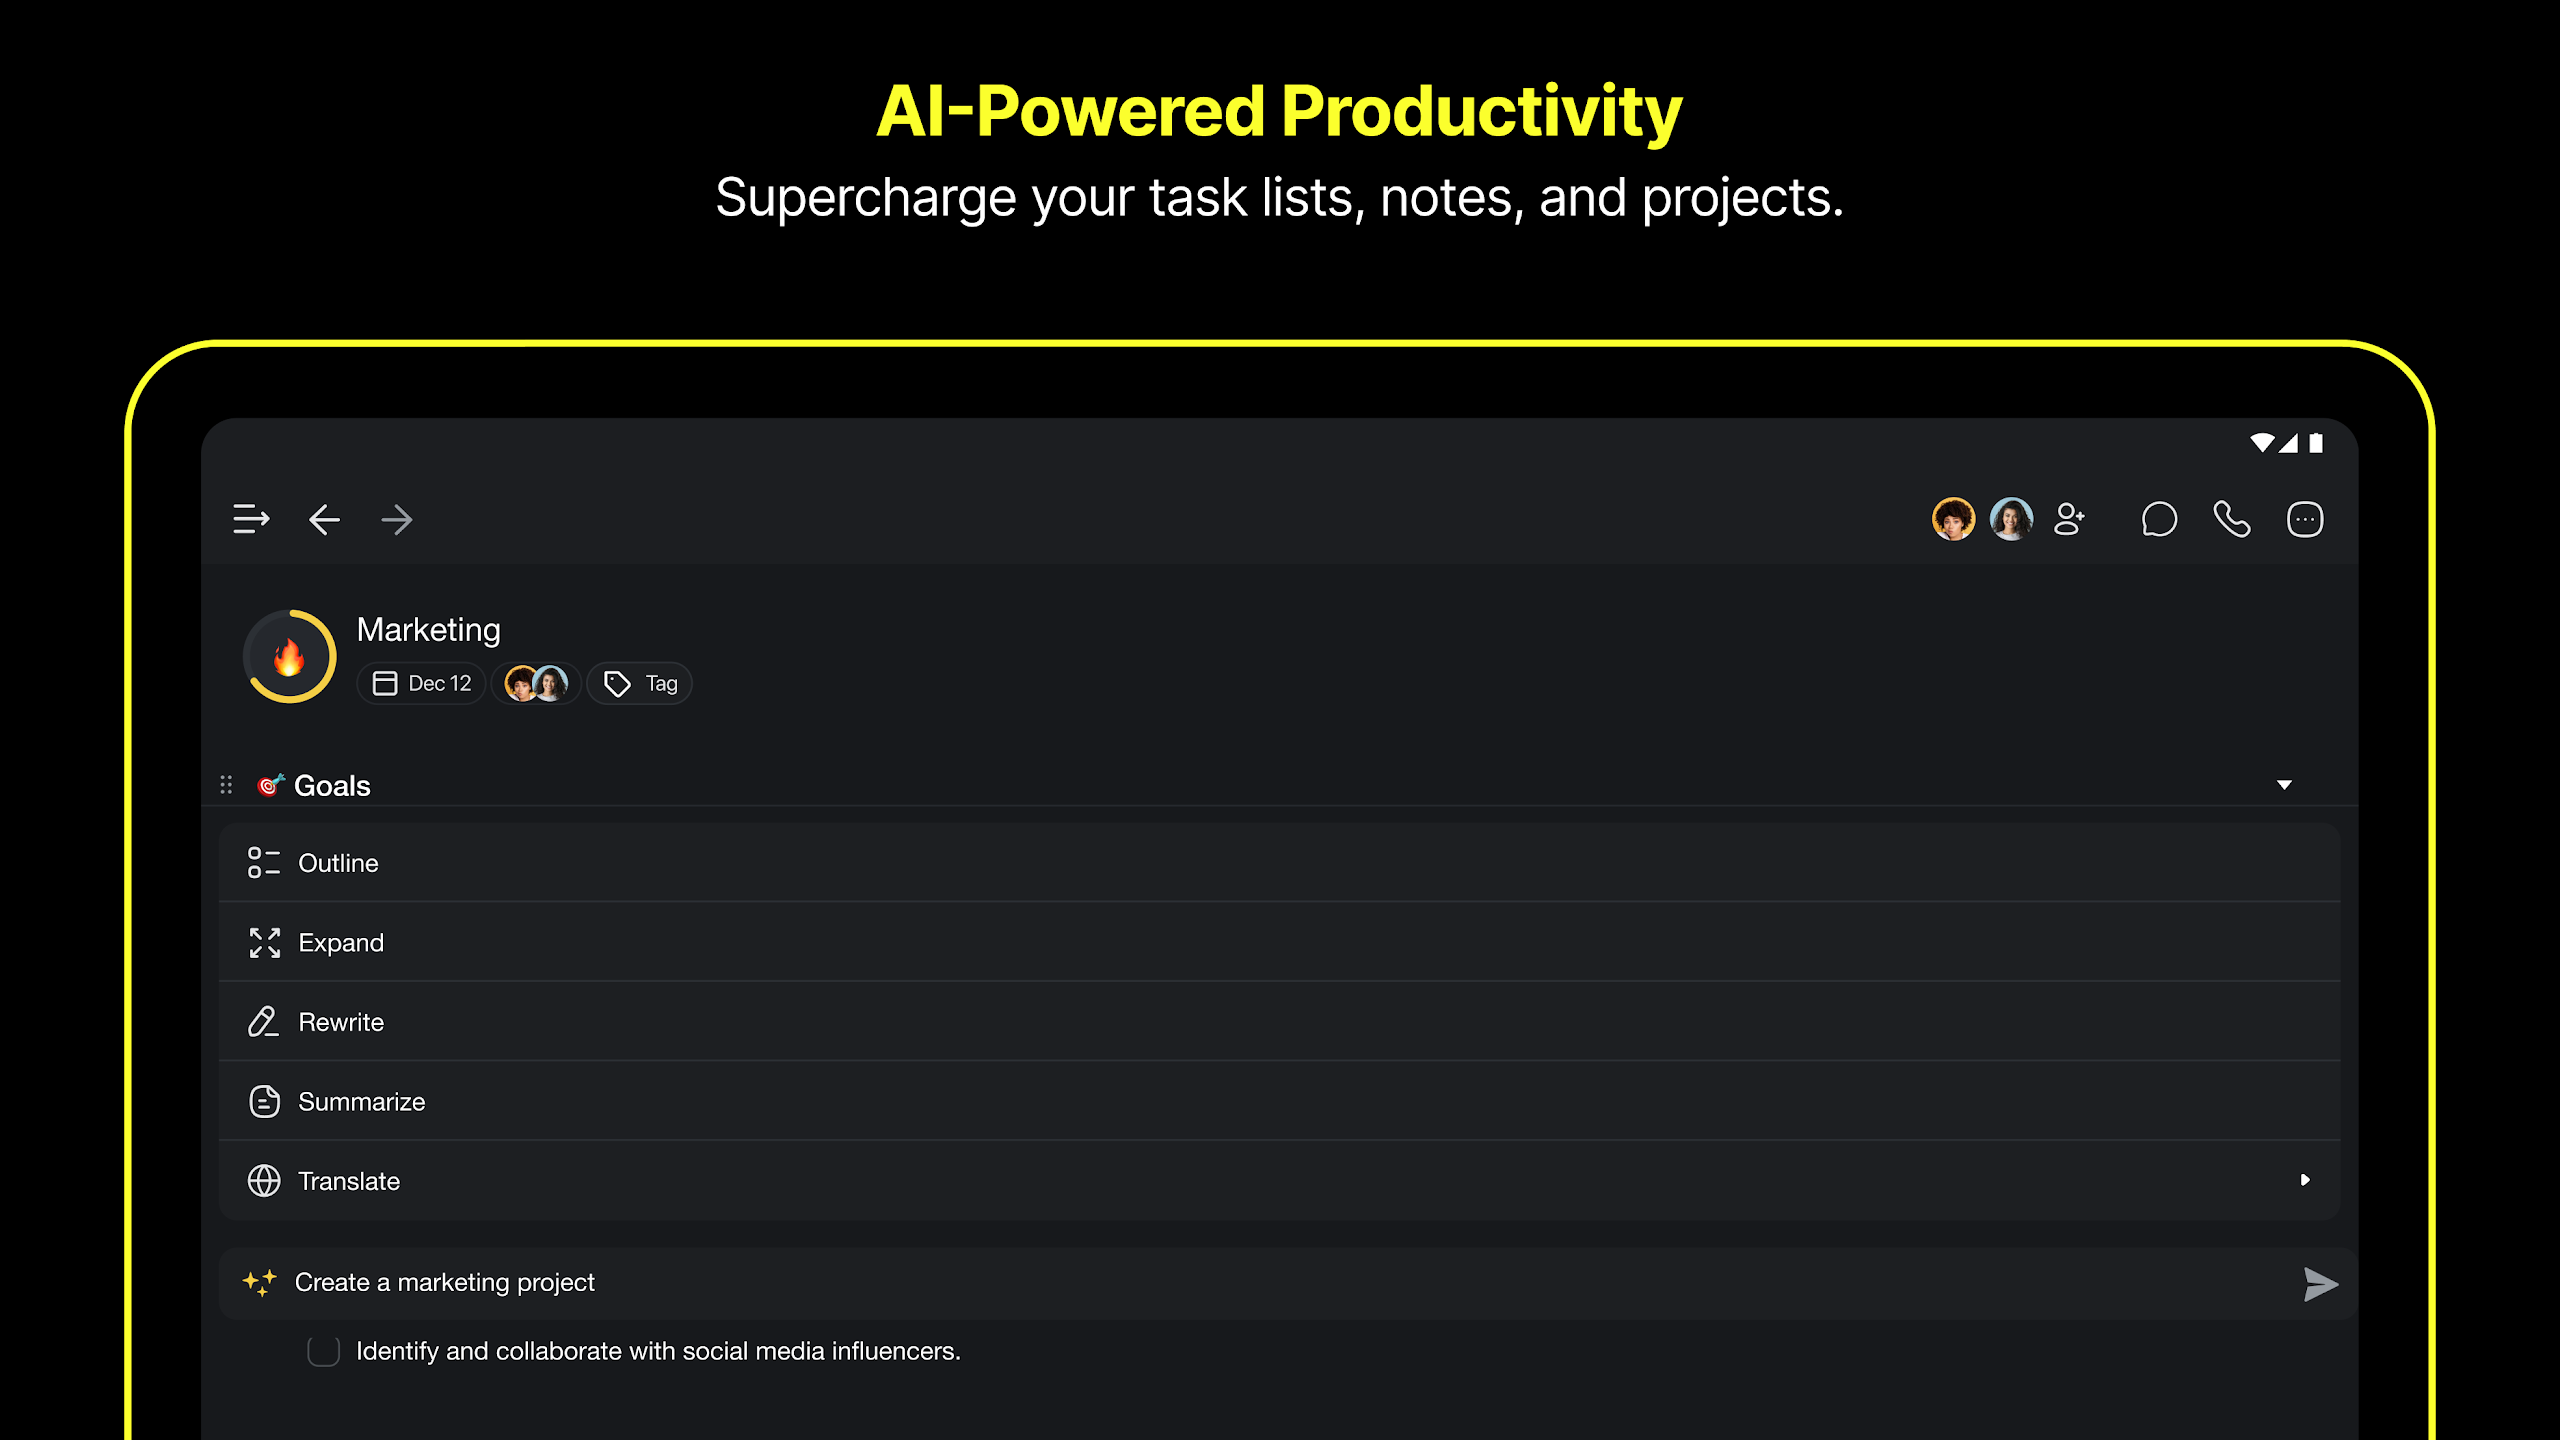This screenshot has height=1440, width=2560.
Task: Select the Rewrite option
Action: tap(1279, 1022)
